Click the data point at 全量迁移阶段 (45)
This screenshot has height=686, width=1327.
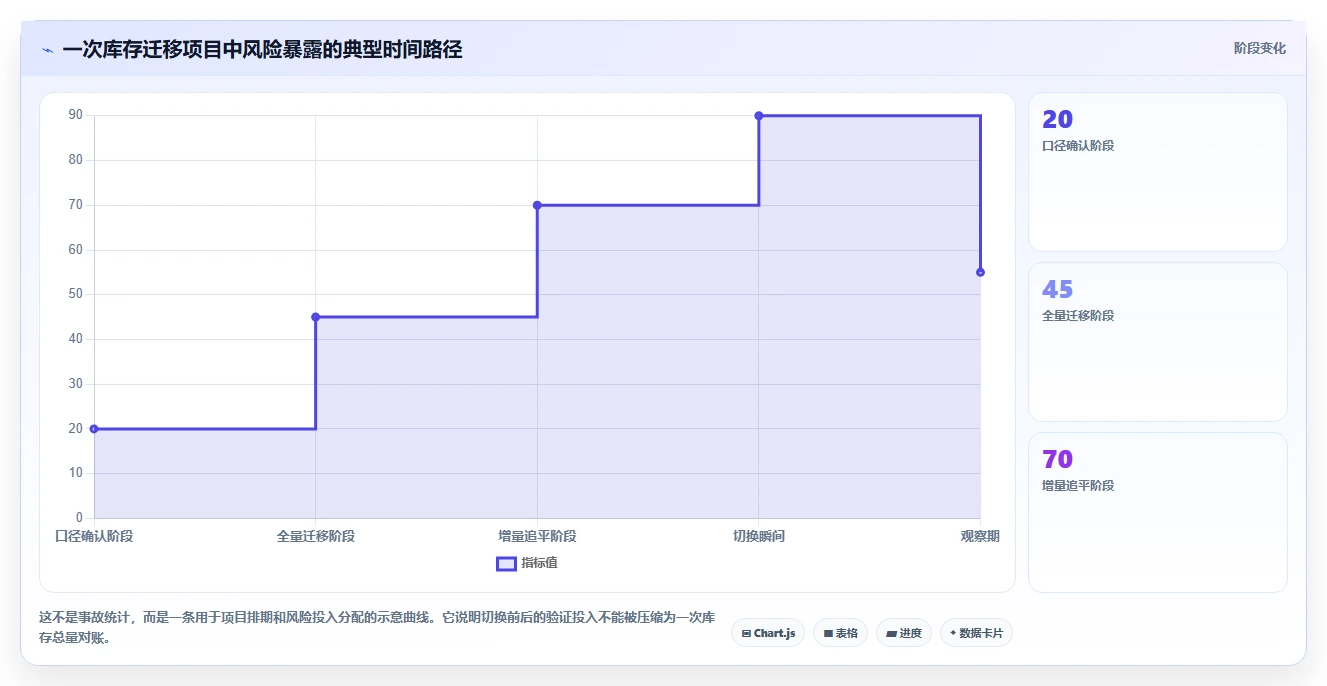315,317
